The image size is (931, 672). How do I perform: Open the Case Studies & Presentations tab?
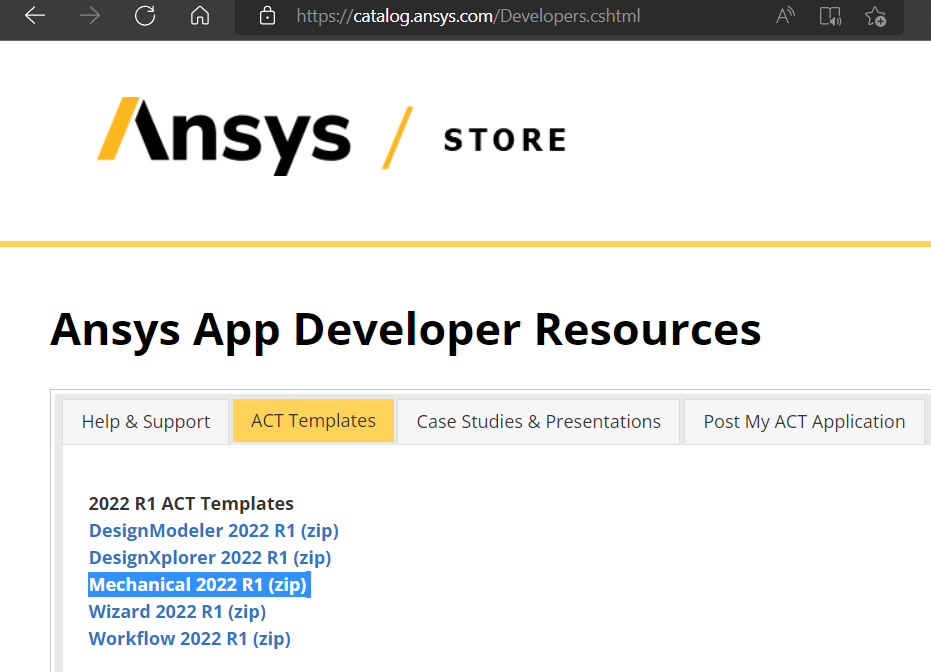(539, 421)
